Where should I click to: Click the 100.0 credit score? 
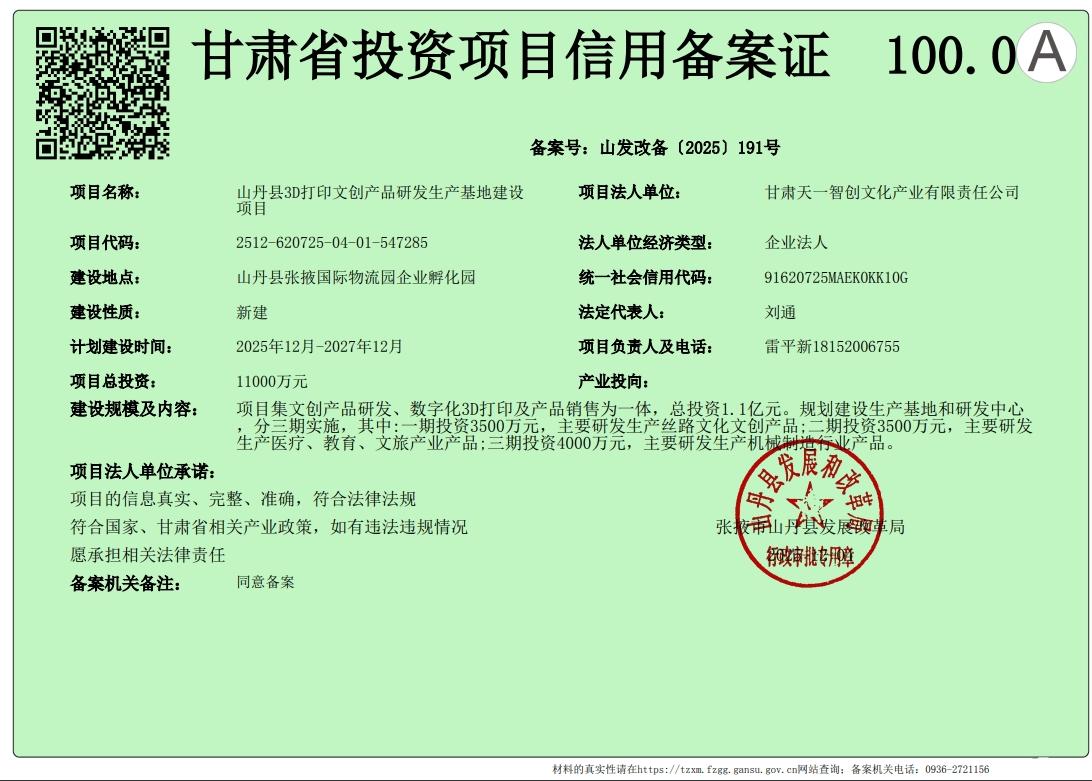click(x=950, y=57)
